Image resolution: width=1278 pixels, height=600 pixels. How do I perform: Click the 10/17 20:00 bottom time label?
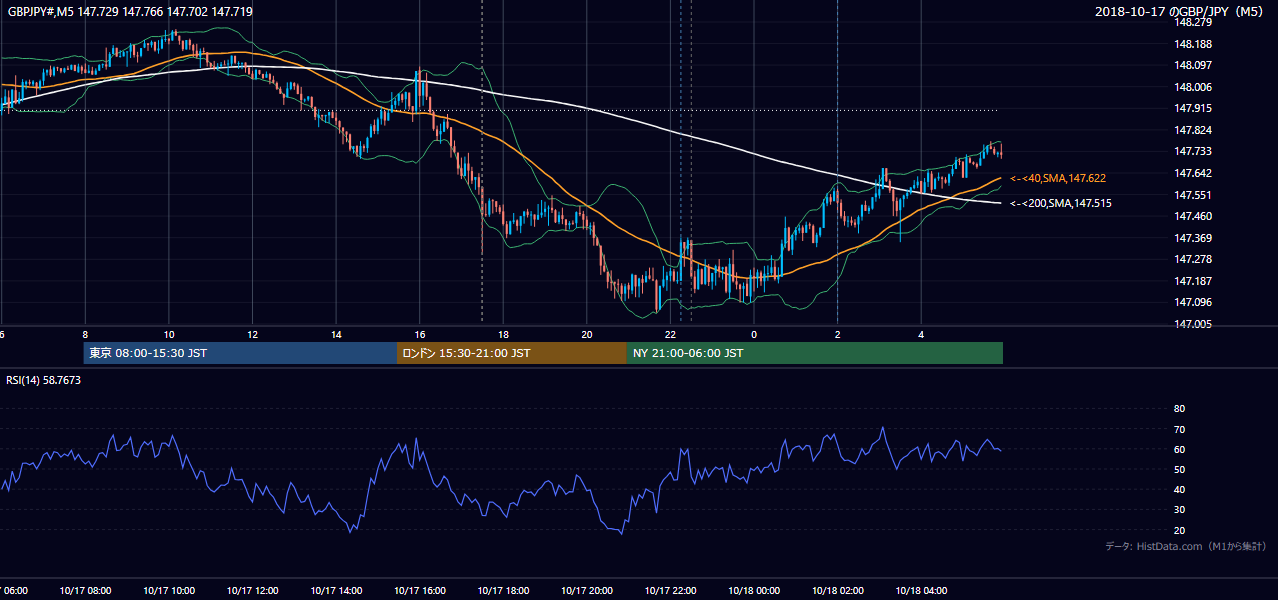[587, 591]
